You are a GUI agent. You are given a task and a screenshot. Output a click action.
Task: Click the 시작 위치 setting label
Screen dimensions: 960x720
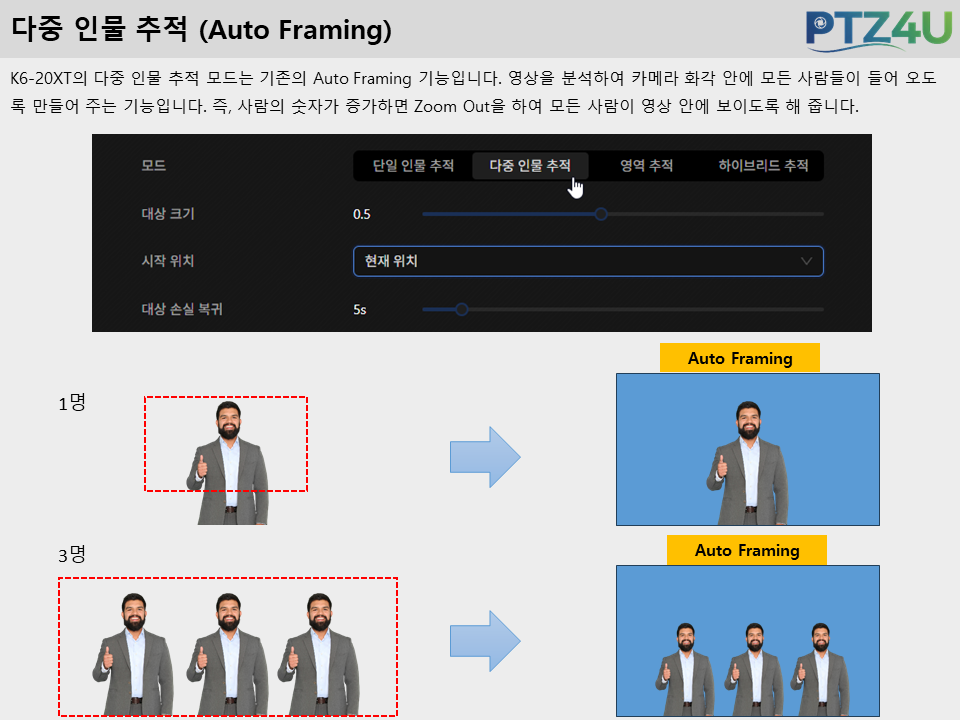click(168, 261)
